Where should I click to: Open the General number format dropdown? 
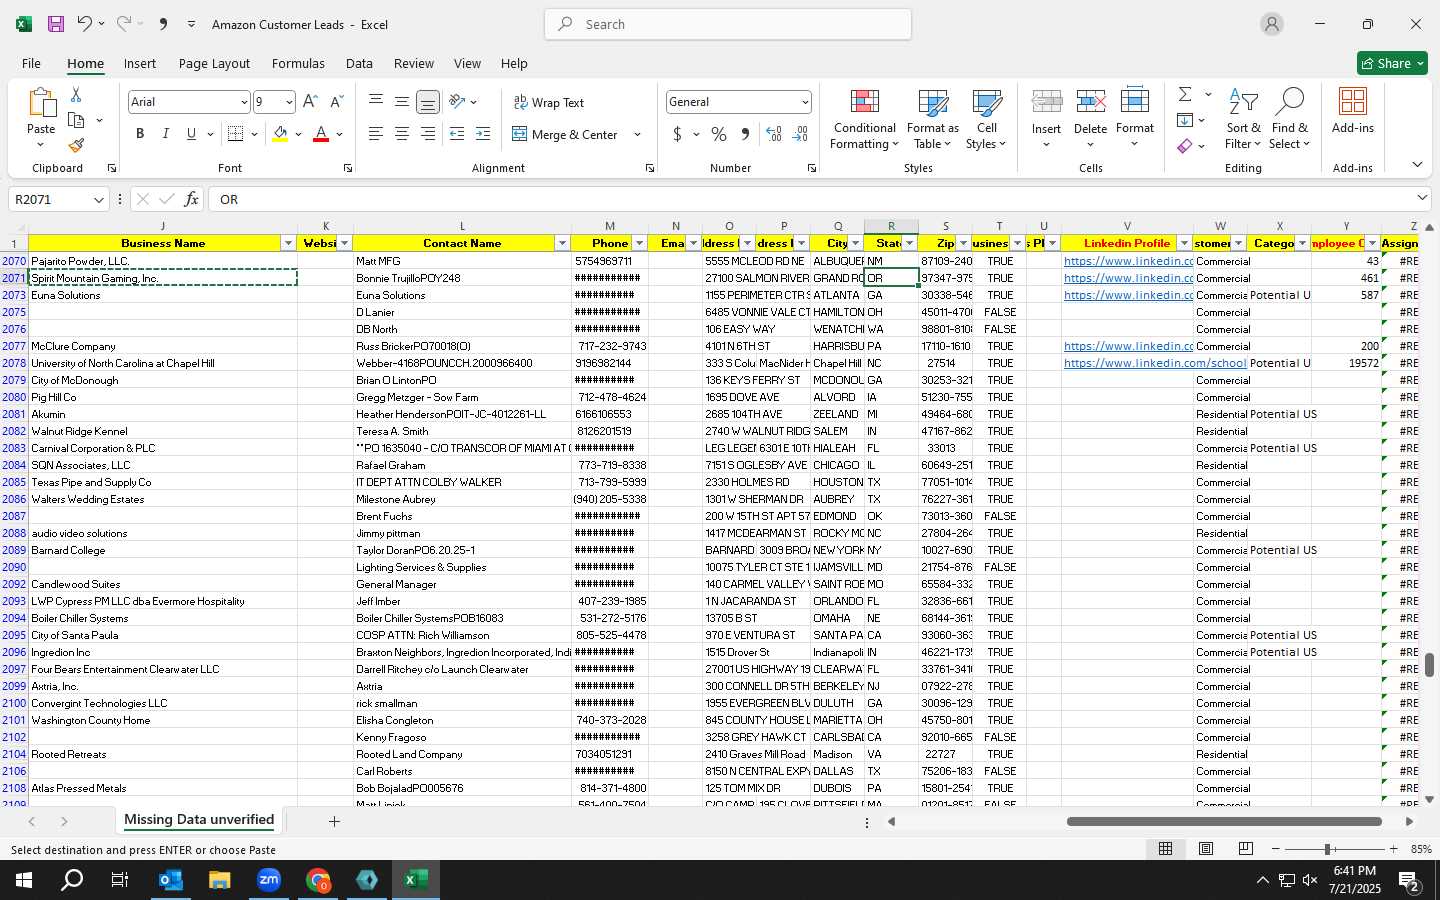pyautogui.click(x=804, y=102)
